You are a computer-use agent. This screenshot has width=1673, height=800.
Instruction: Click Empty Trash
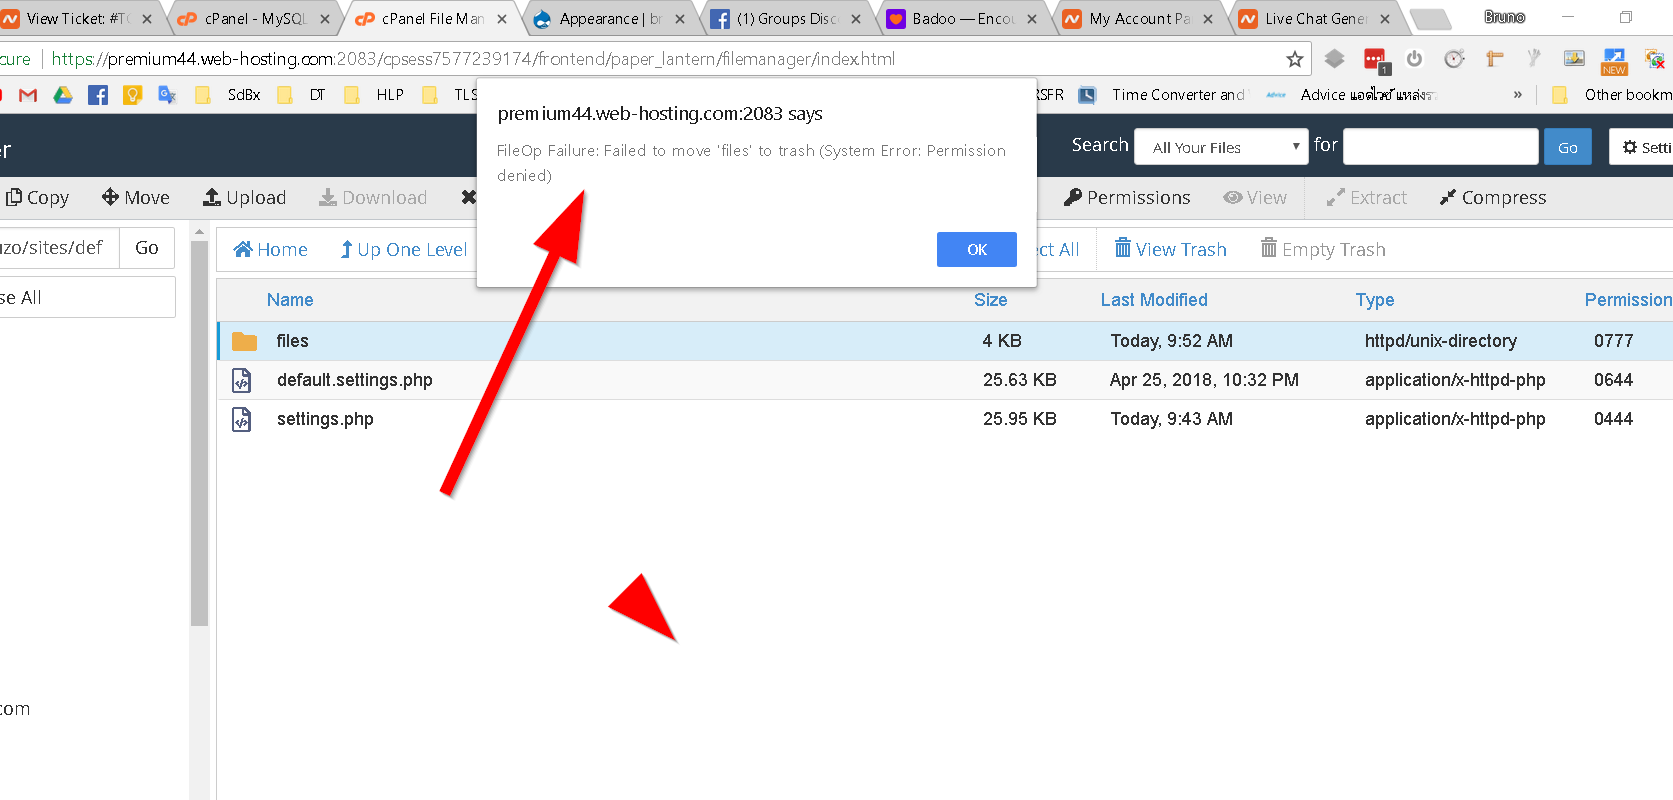coord(1323,250)
